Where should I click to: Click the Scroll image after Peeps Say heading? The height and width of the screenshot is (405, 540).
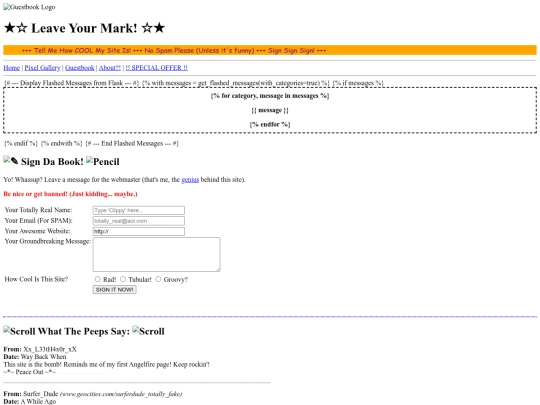[148, 331]
